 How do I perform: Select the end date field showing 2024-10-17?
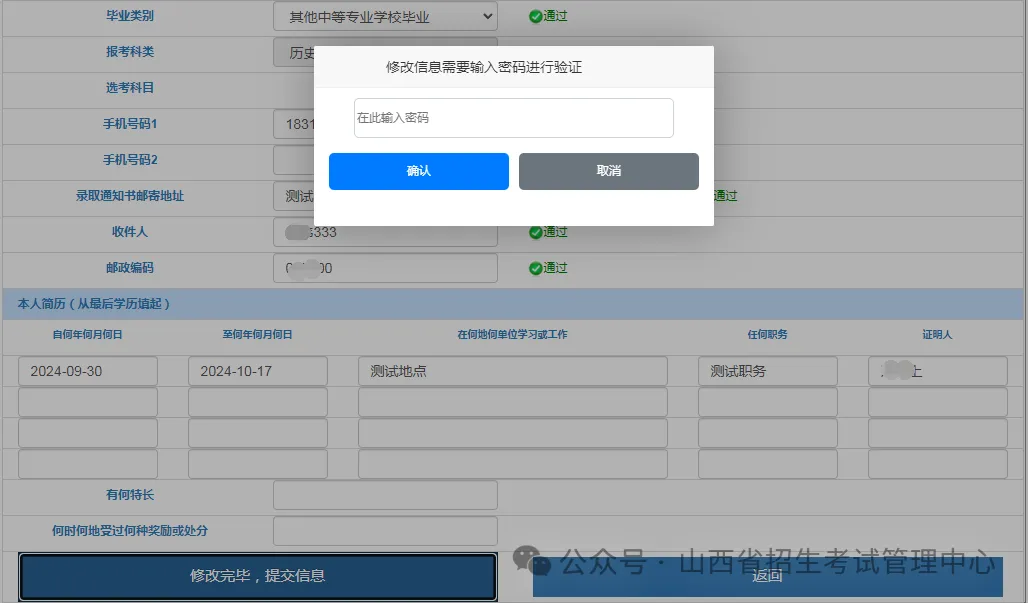[x=258, y=371]
